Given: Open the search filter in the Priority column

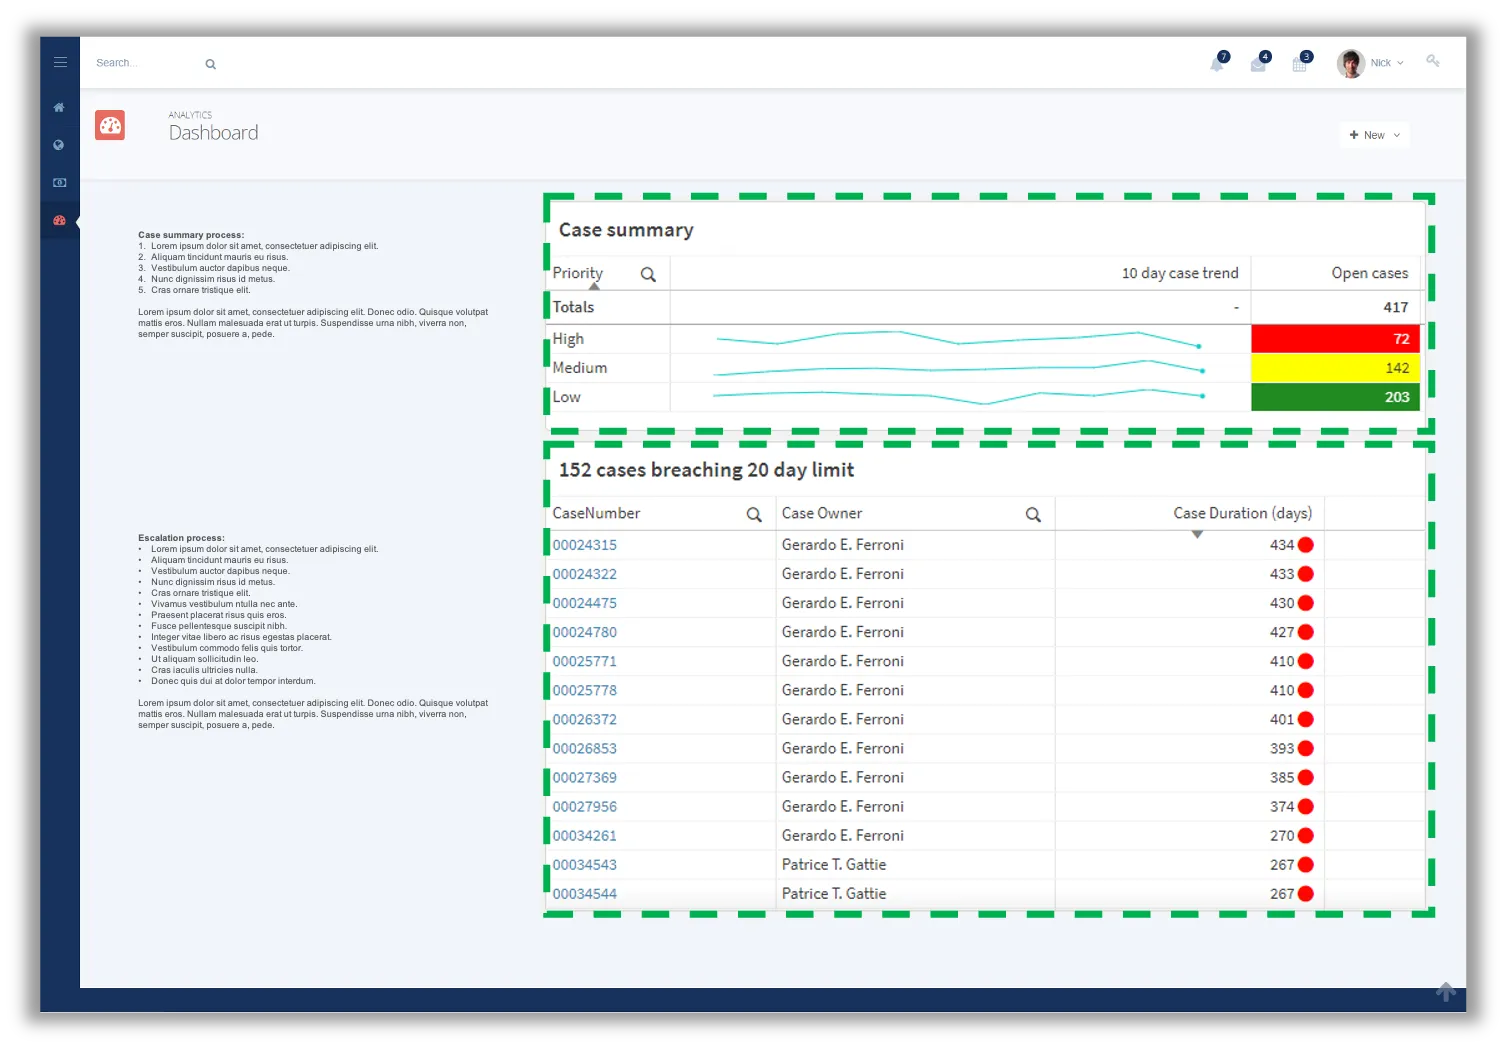Looking at the screenshot, I should pyautogui.click(x=648, y=272).
